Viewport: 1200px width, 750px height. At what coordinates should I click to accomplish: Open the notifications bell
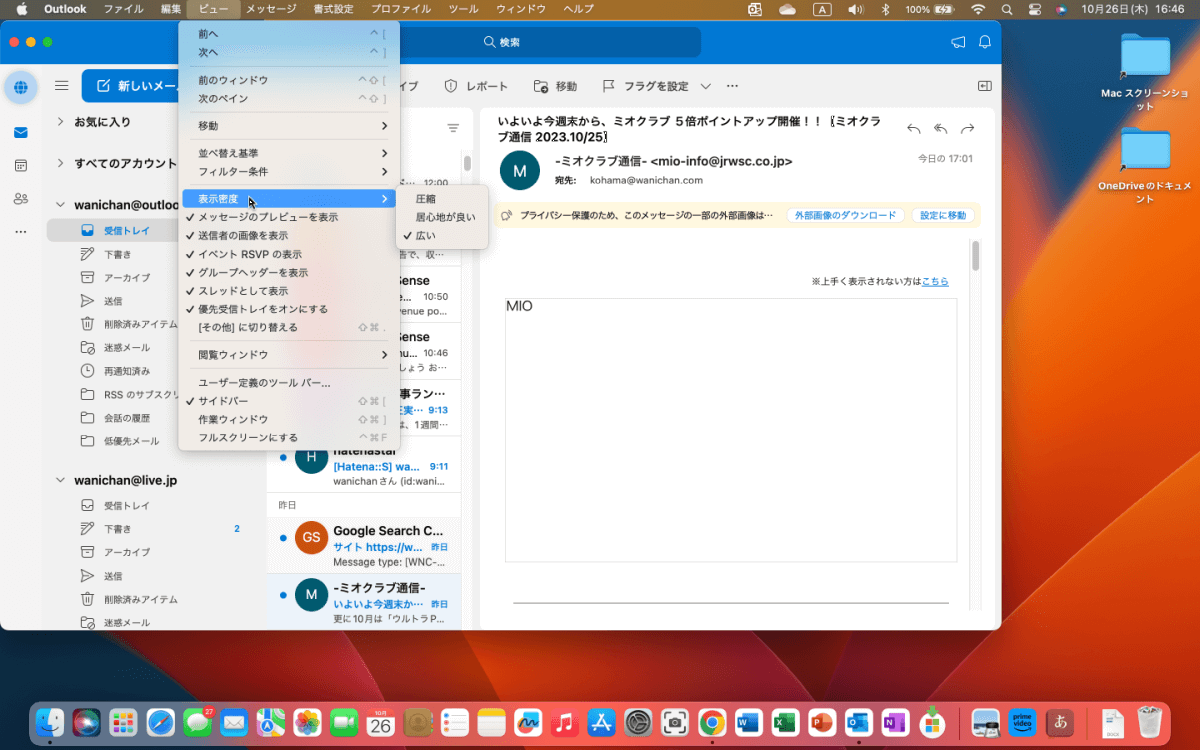tap(985, 42)
